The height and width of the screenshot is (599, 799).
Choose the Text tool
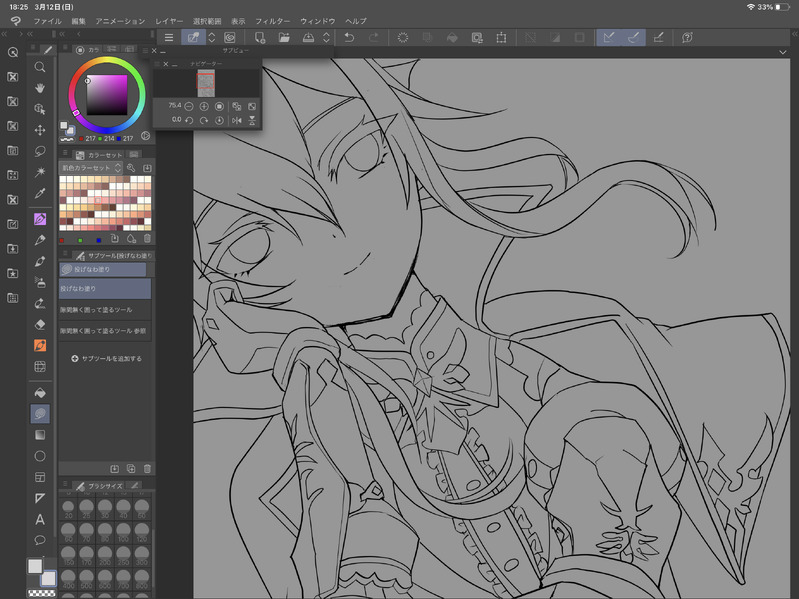pyautogui.click(x=40, y=519)
